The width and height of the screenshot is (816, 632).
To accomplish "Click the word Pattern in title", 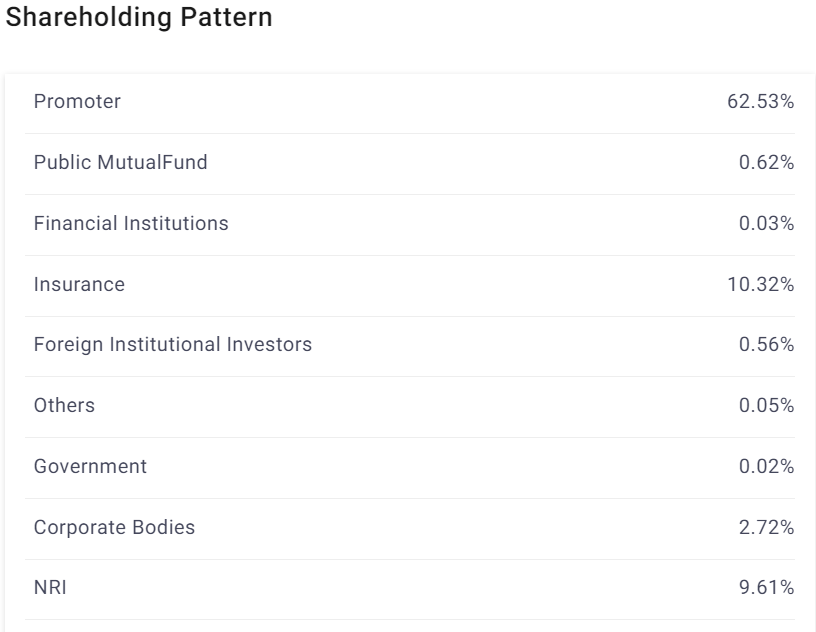I will tap(226, 17).
